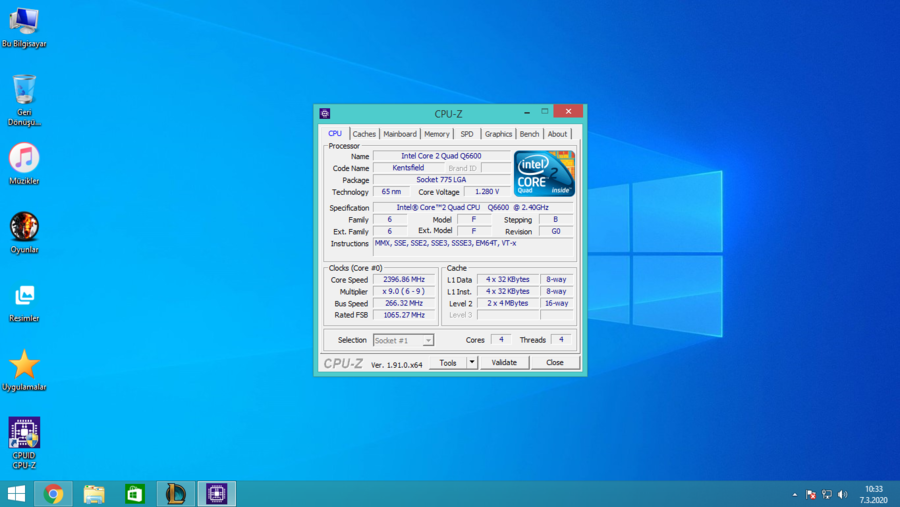Screen dimensions: 900x507
Task: Click the CPU-Z title bar app icon
Action: 325,113
